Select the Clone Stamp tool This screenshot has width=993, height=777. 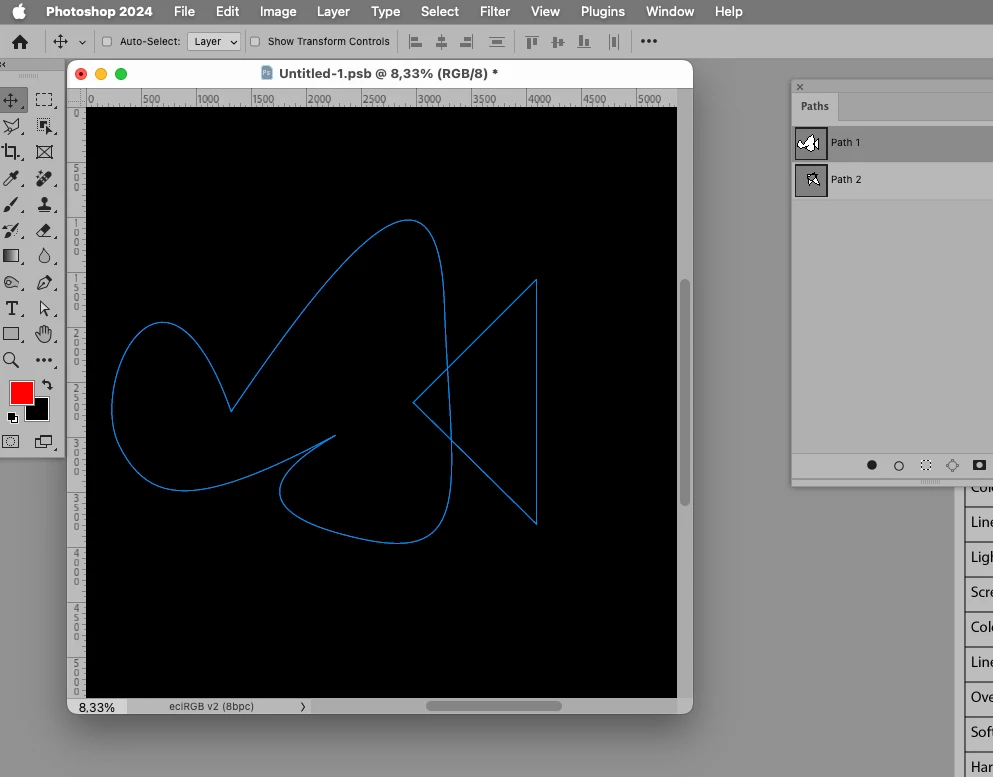[44, 205]
